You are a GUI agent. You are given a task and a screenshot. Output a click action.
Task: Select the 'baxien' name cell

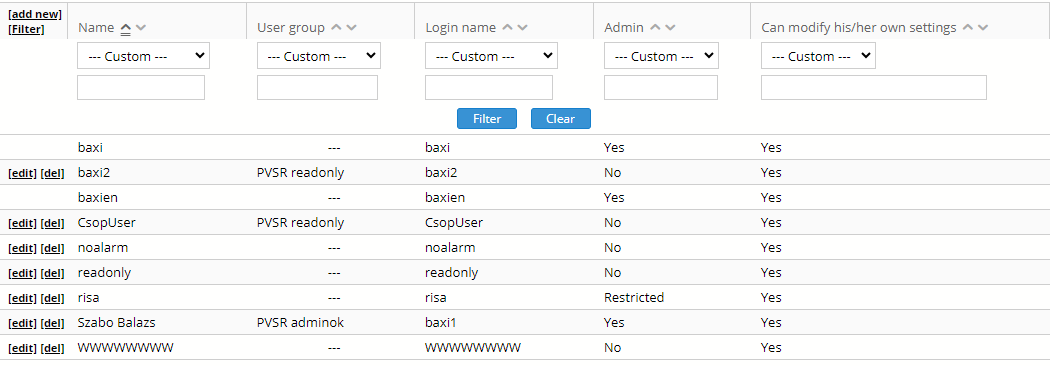(98, 198)
